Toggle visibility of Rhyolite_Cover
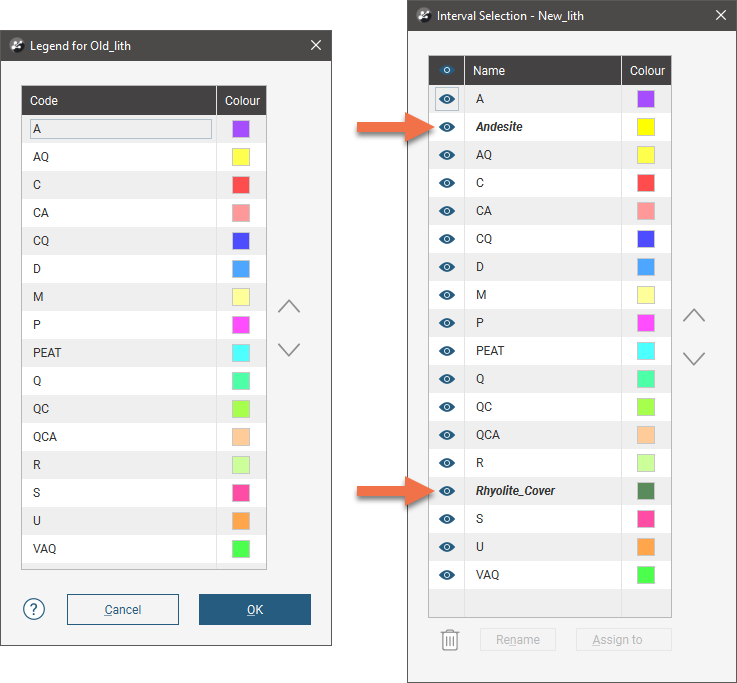 coord(447,491)
